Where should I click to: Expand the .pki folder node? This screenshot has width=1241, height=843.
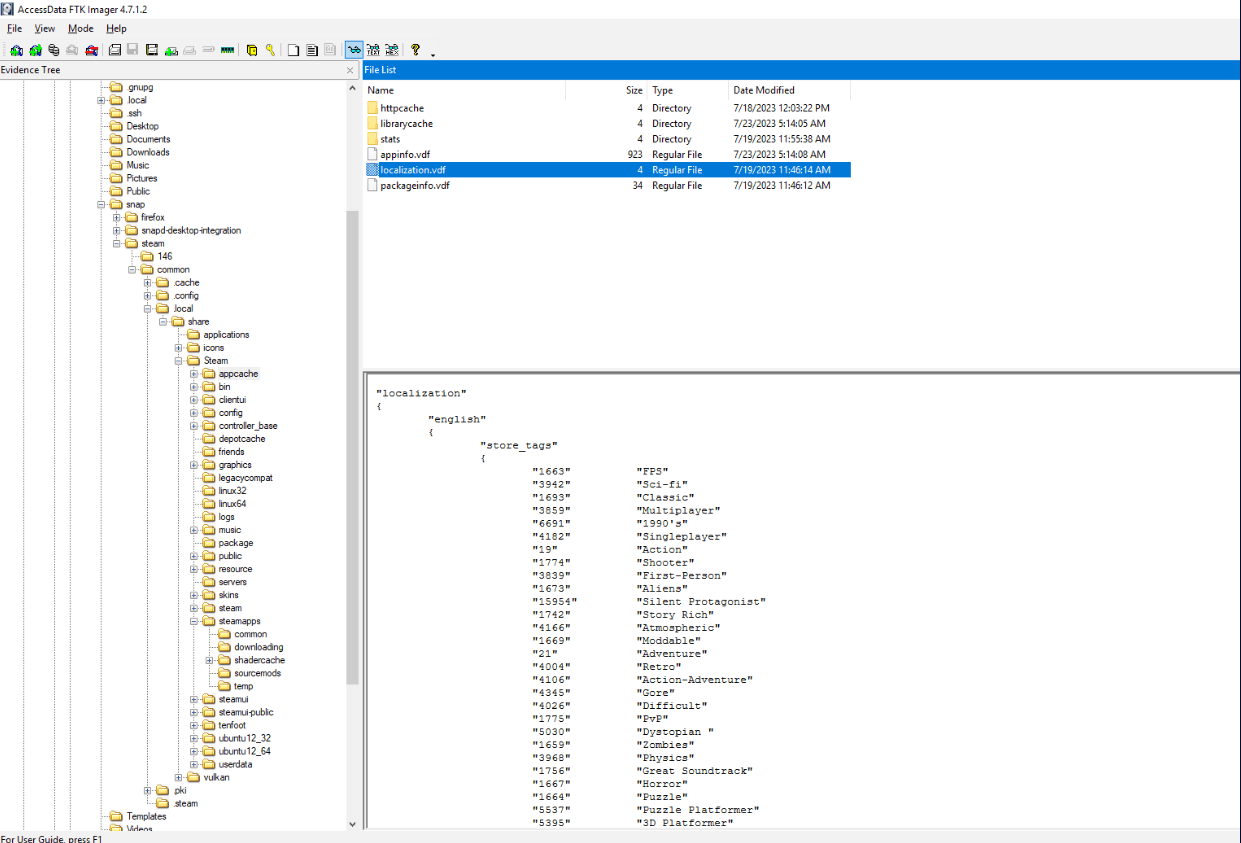point(148,789)
